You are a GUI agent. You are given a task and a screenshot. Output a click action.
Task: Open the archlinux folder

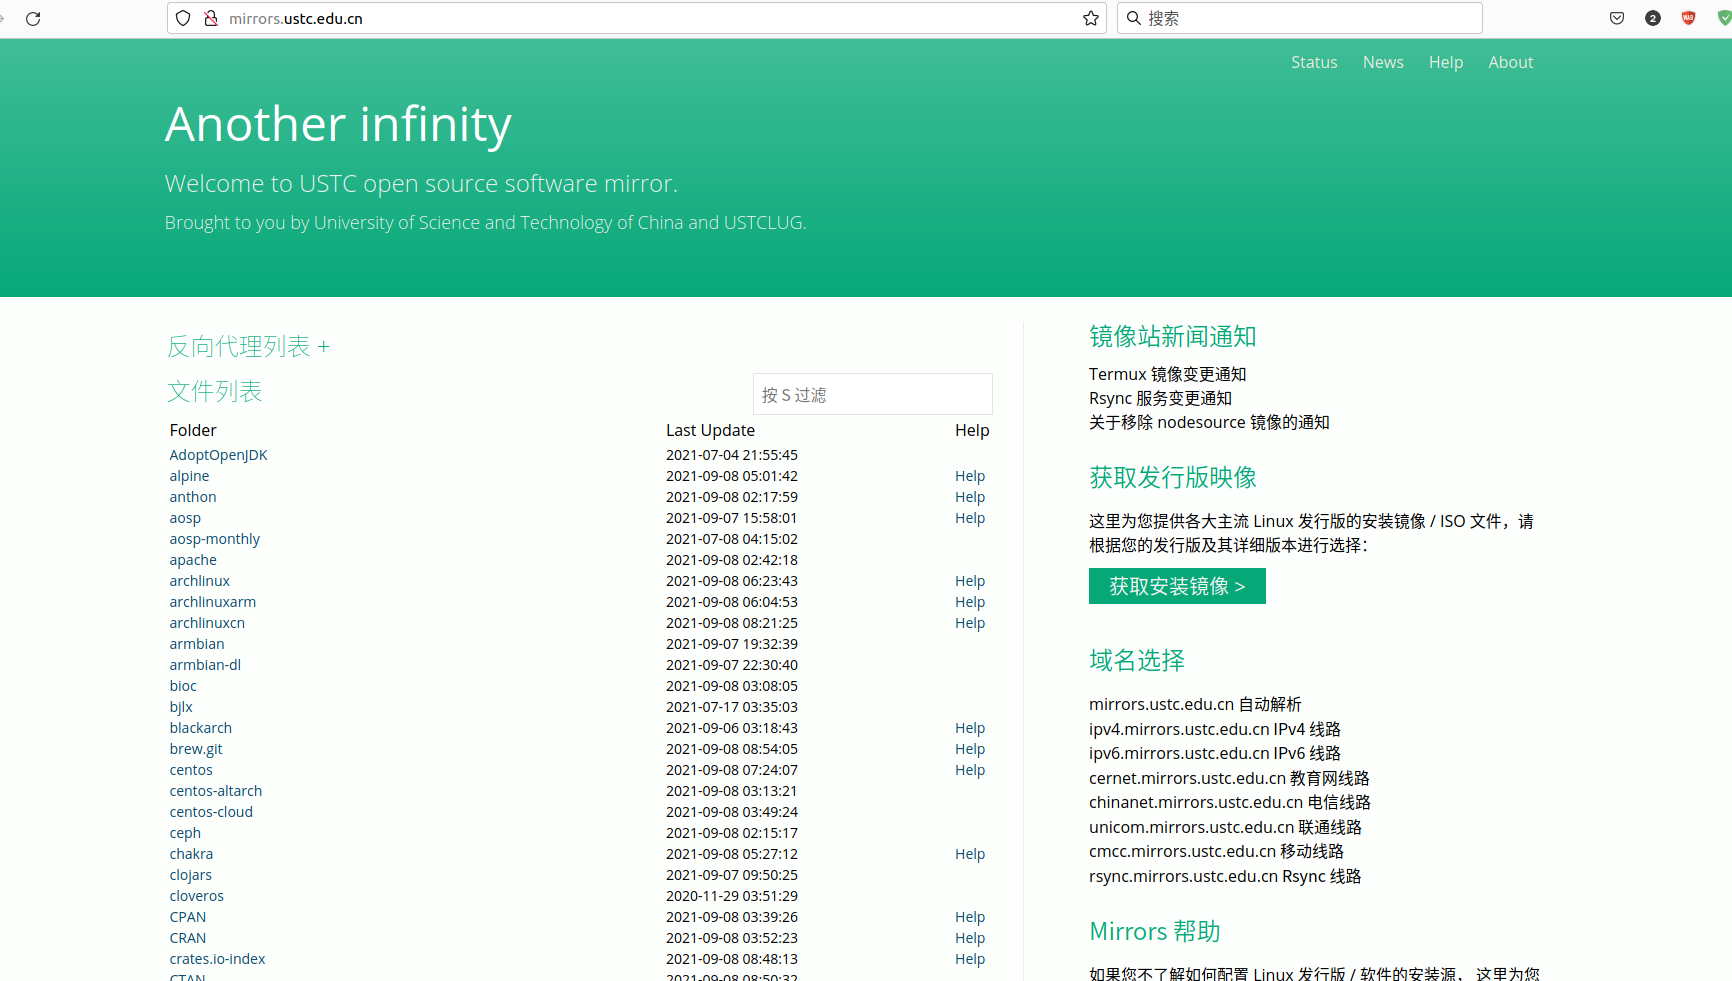tap(199, 581)
